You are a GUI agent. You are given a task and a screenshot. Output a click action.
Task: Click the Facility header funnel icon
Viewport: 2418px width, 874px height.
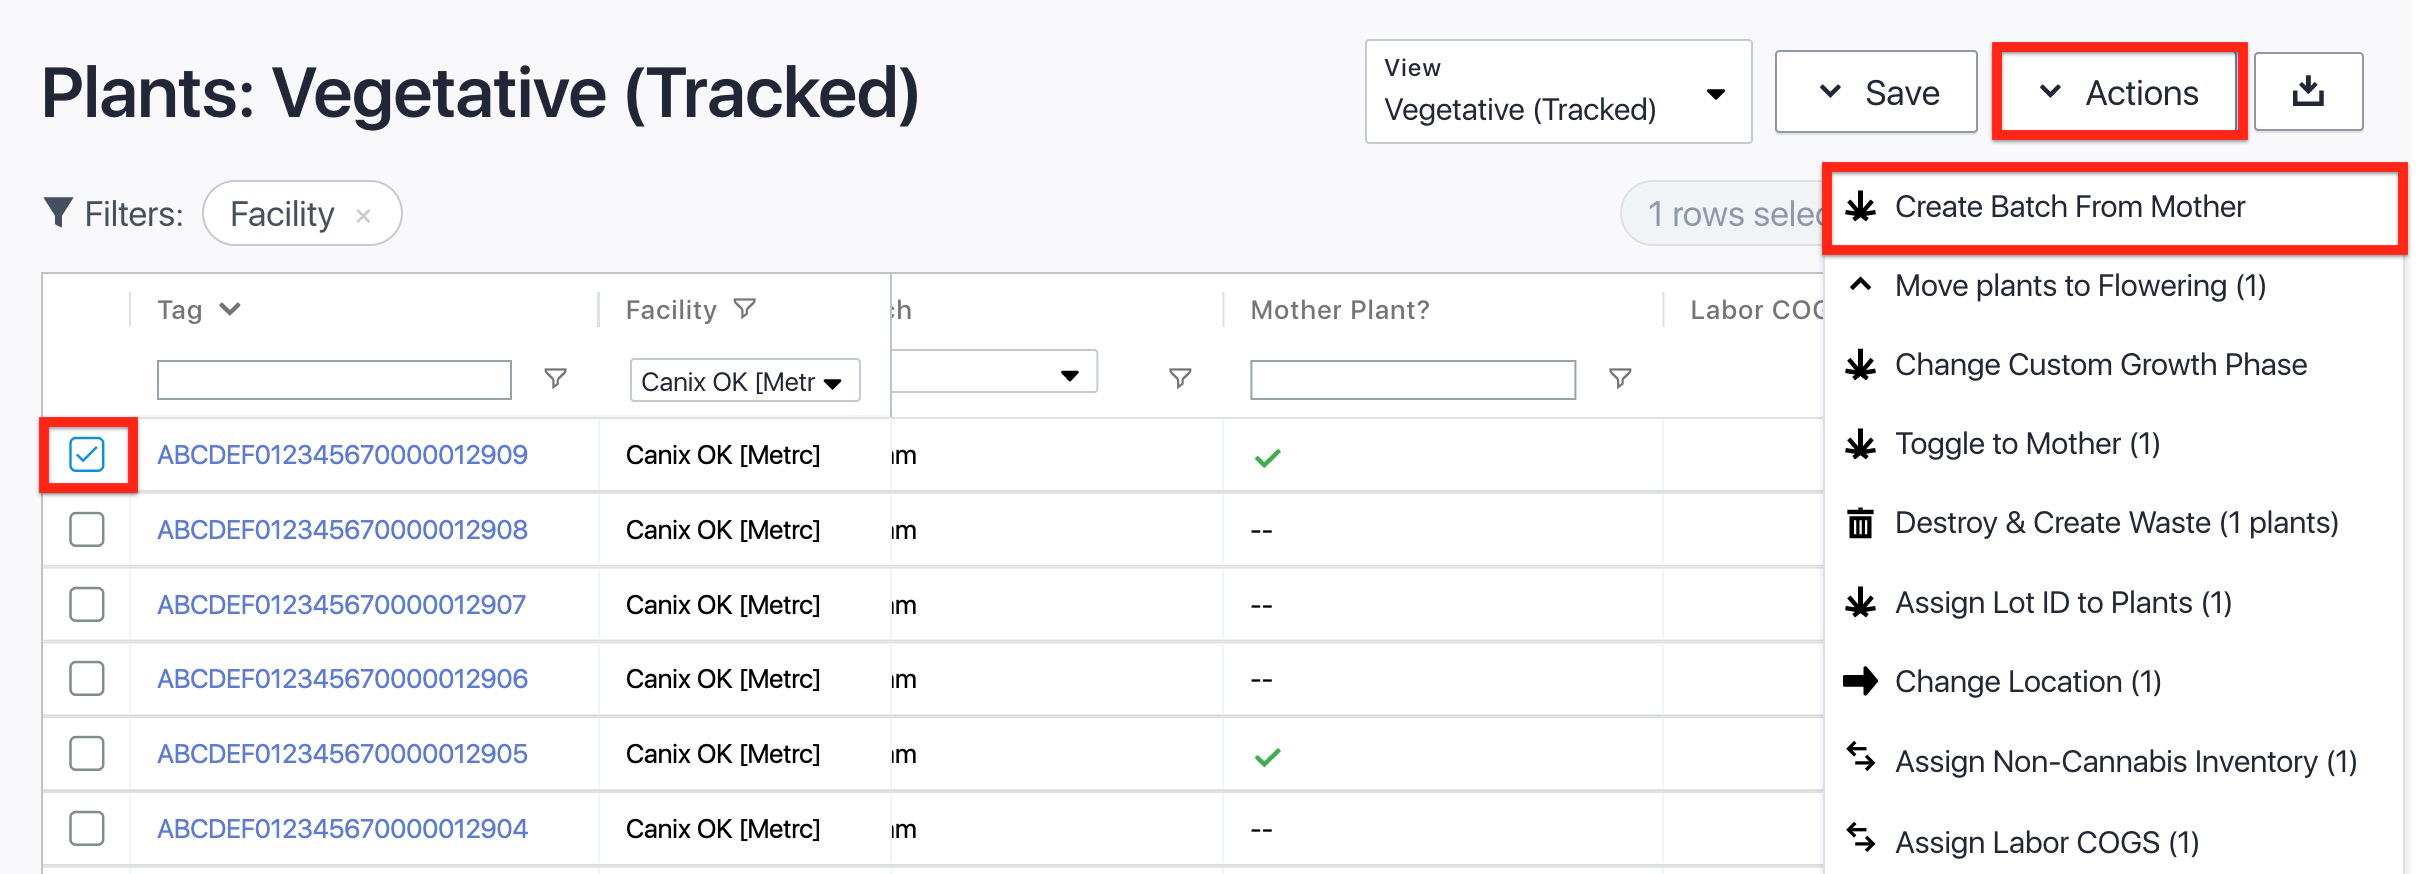744,309
